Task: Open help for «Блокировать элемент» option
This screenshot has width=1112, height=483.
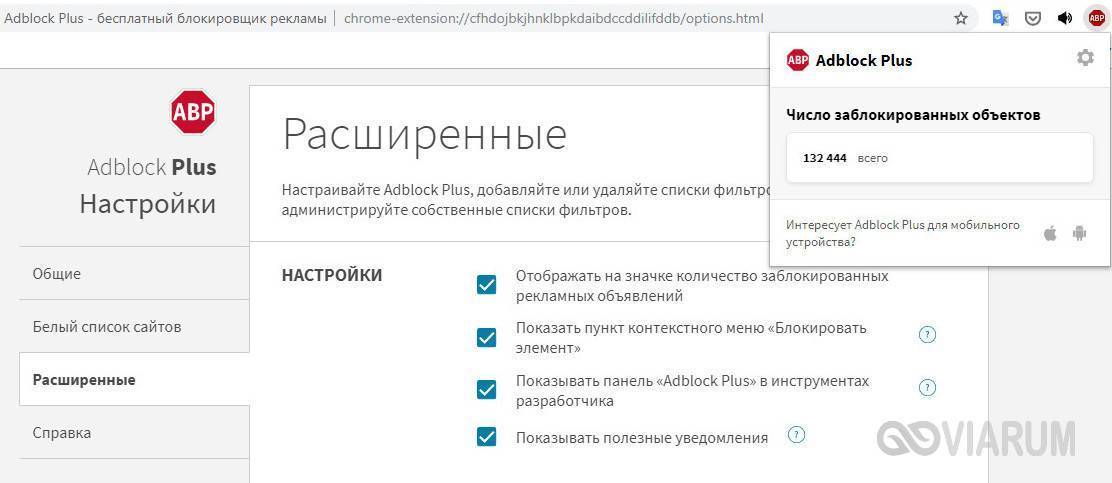Action: pyautogui.click(x=927, y=335)
